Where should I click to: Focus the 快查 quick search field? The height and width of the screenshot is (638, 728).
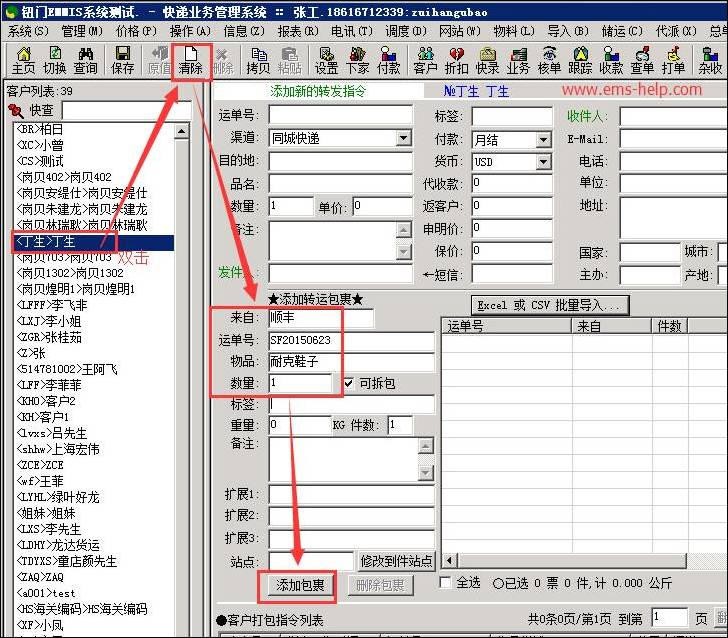(126, 111)
